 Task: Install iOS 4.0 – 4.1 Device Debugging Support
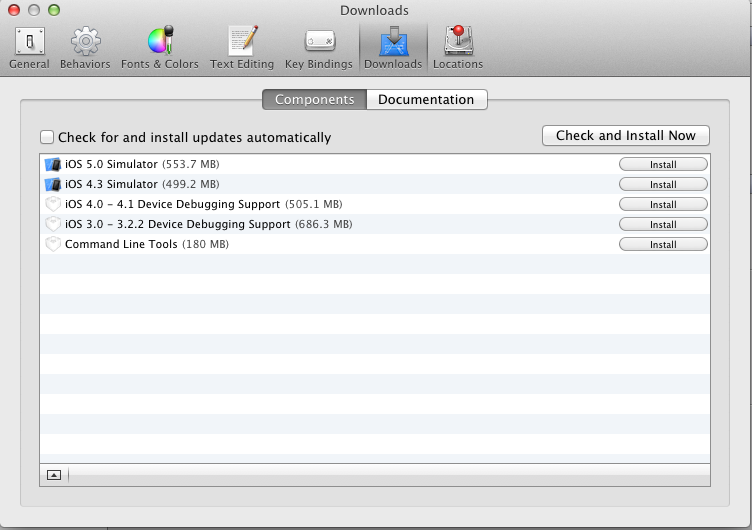663,205
